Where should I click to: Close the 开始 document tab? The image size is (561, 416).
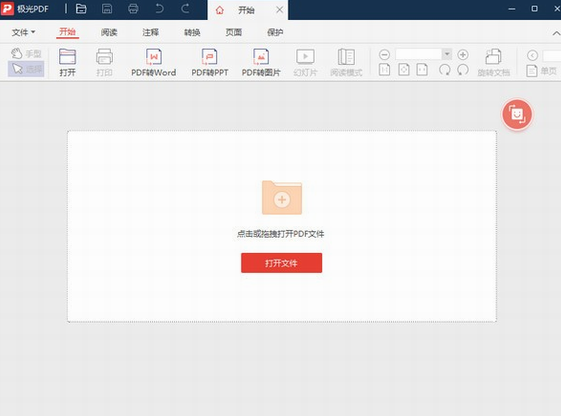[279, 10]
